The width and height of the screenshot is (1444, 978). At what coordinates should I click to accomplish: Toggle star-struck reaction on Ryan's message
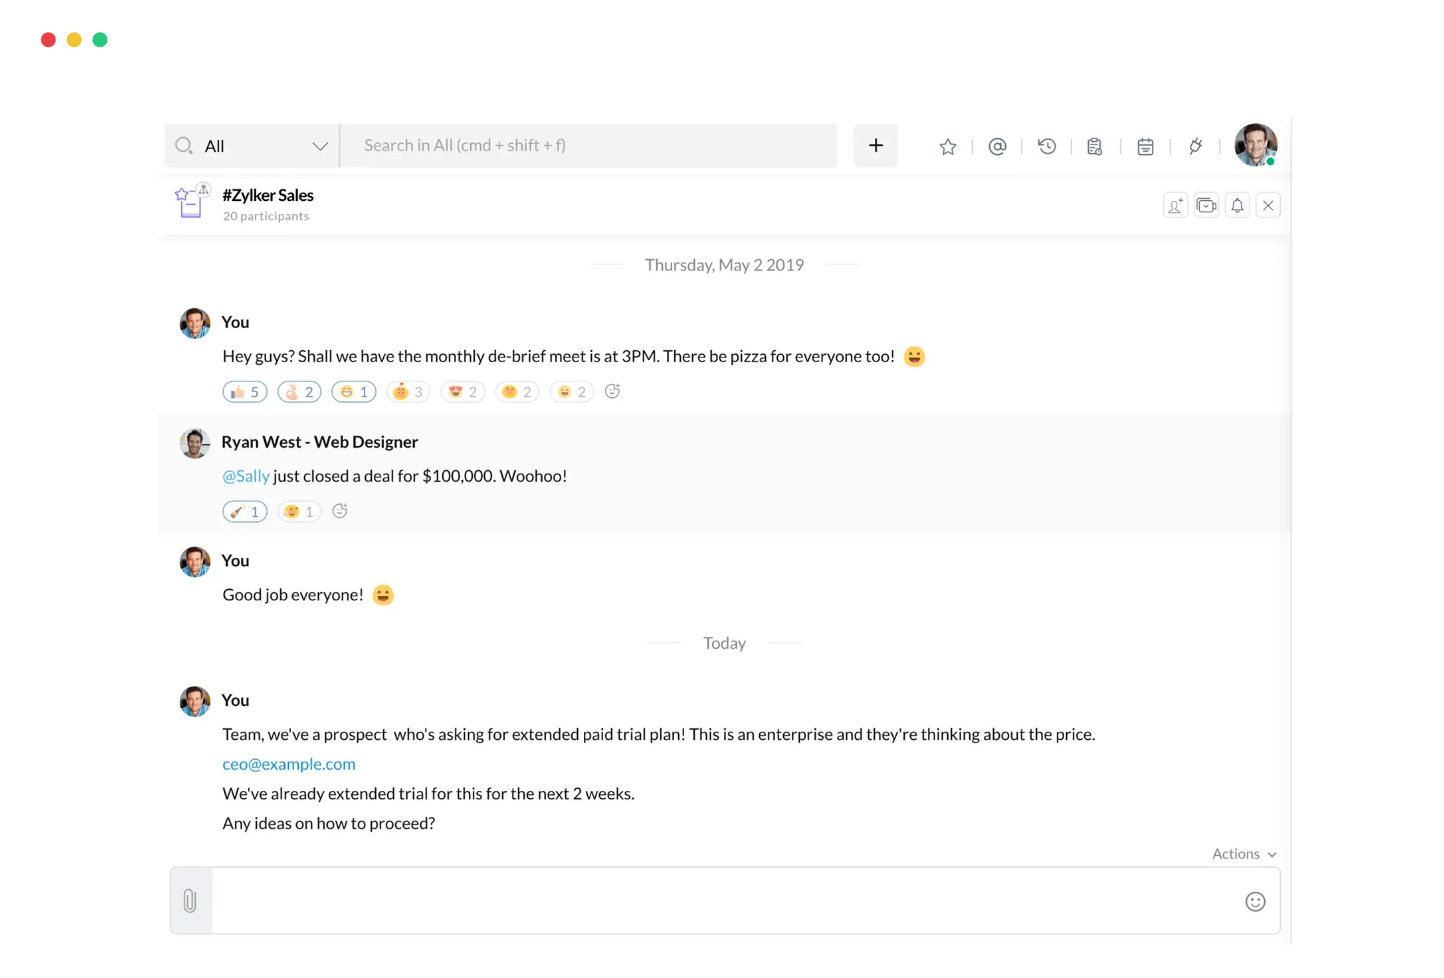pyautogui.click(x=299, y=512)
